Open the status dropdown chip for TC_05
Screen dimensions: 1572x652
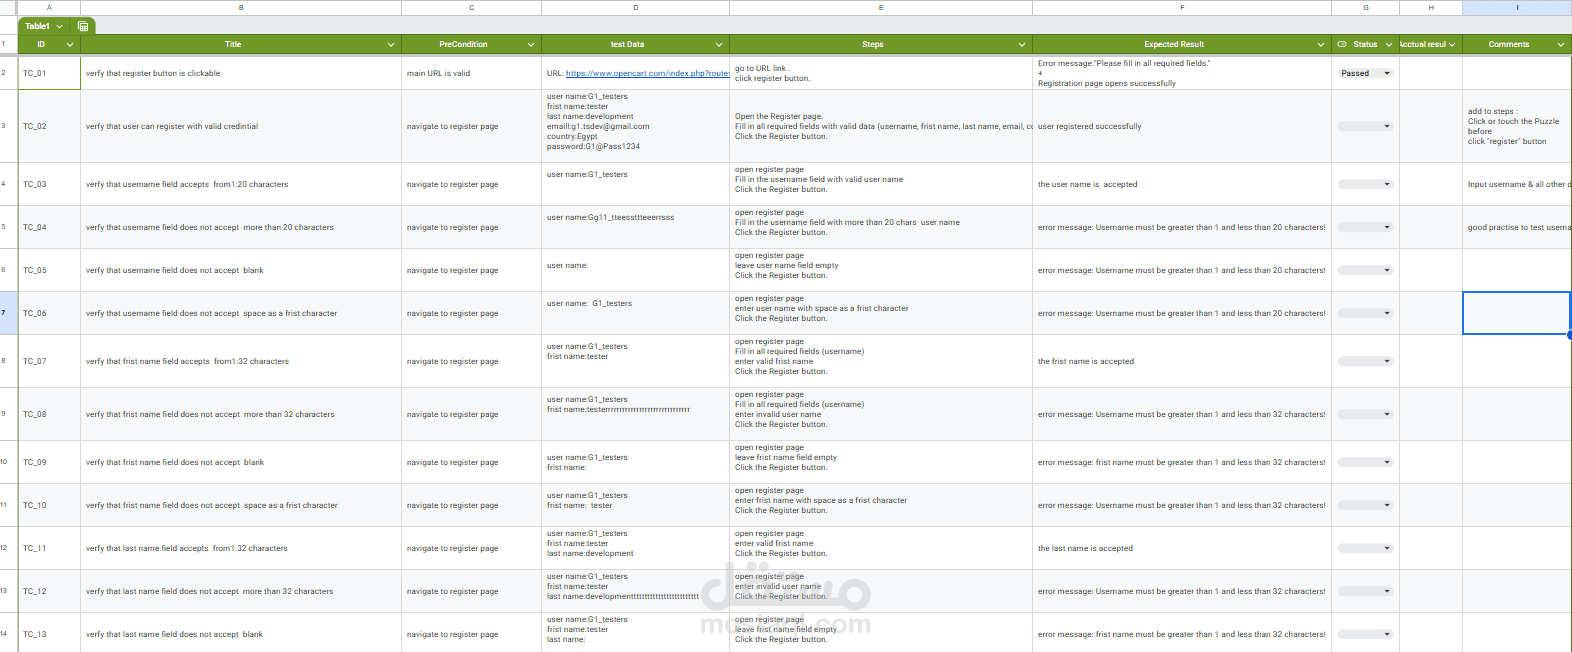[x=1365, y=270]
